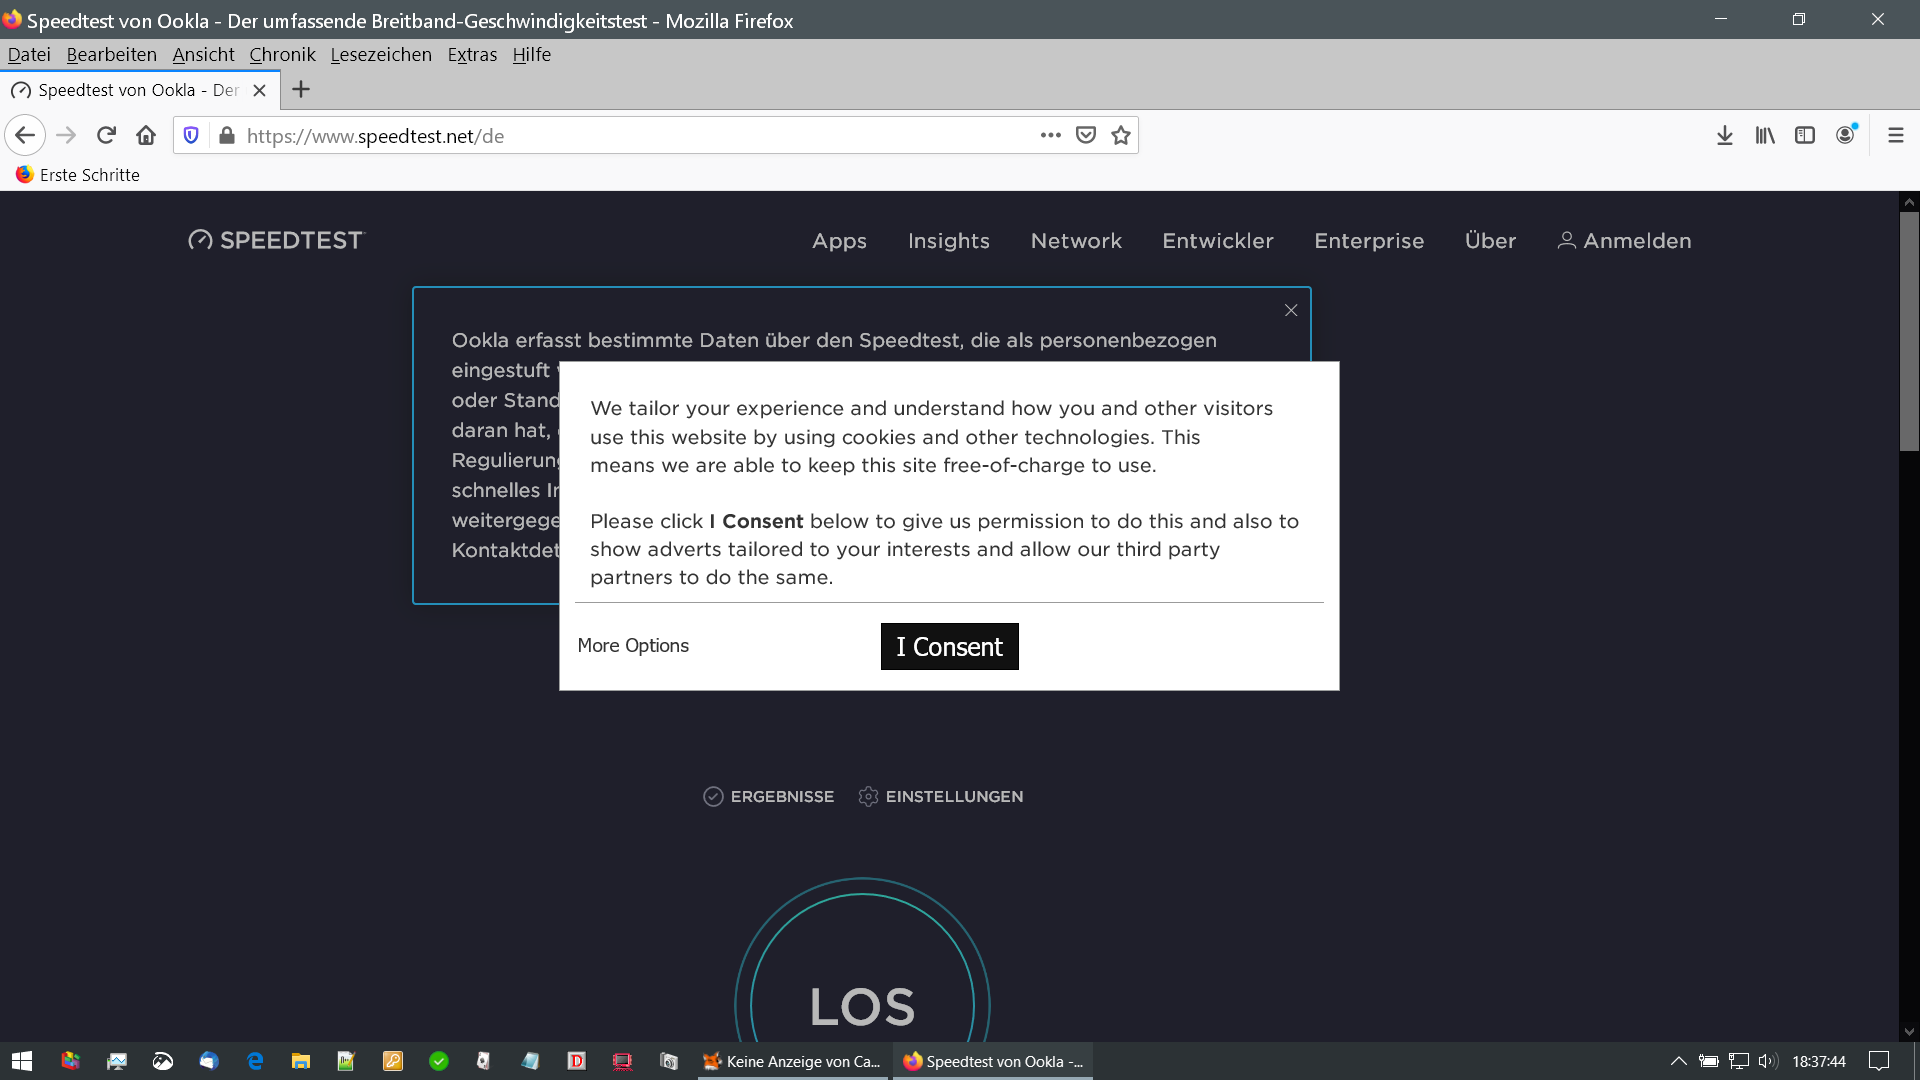Open Firefox account icon
Screen dimensions: 1920x1080
coord(1846,135)
